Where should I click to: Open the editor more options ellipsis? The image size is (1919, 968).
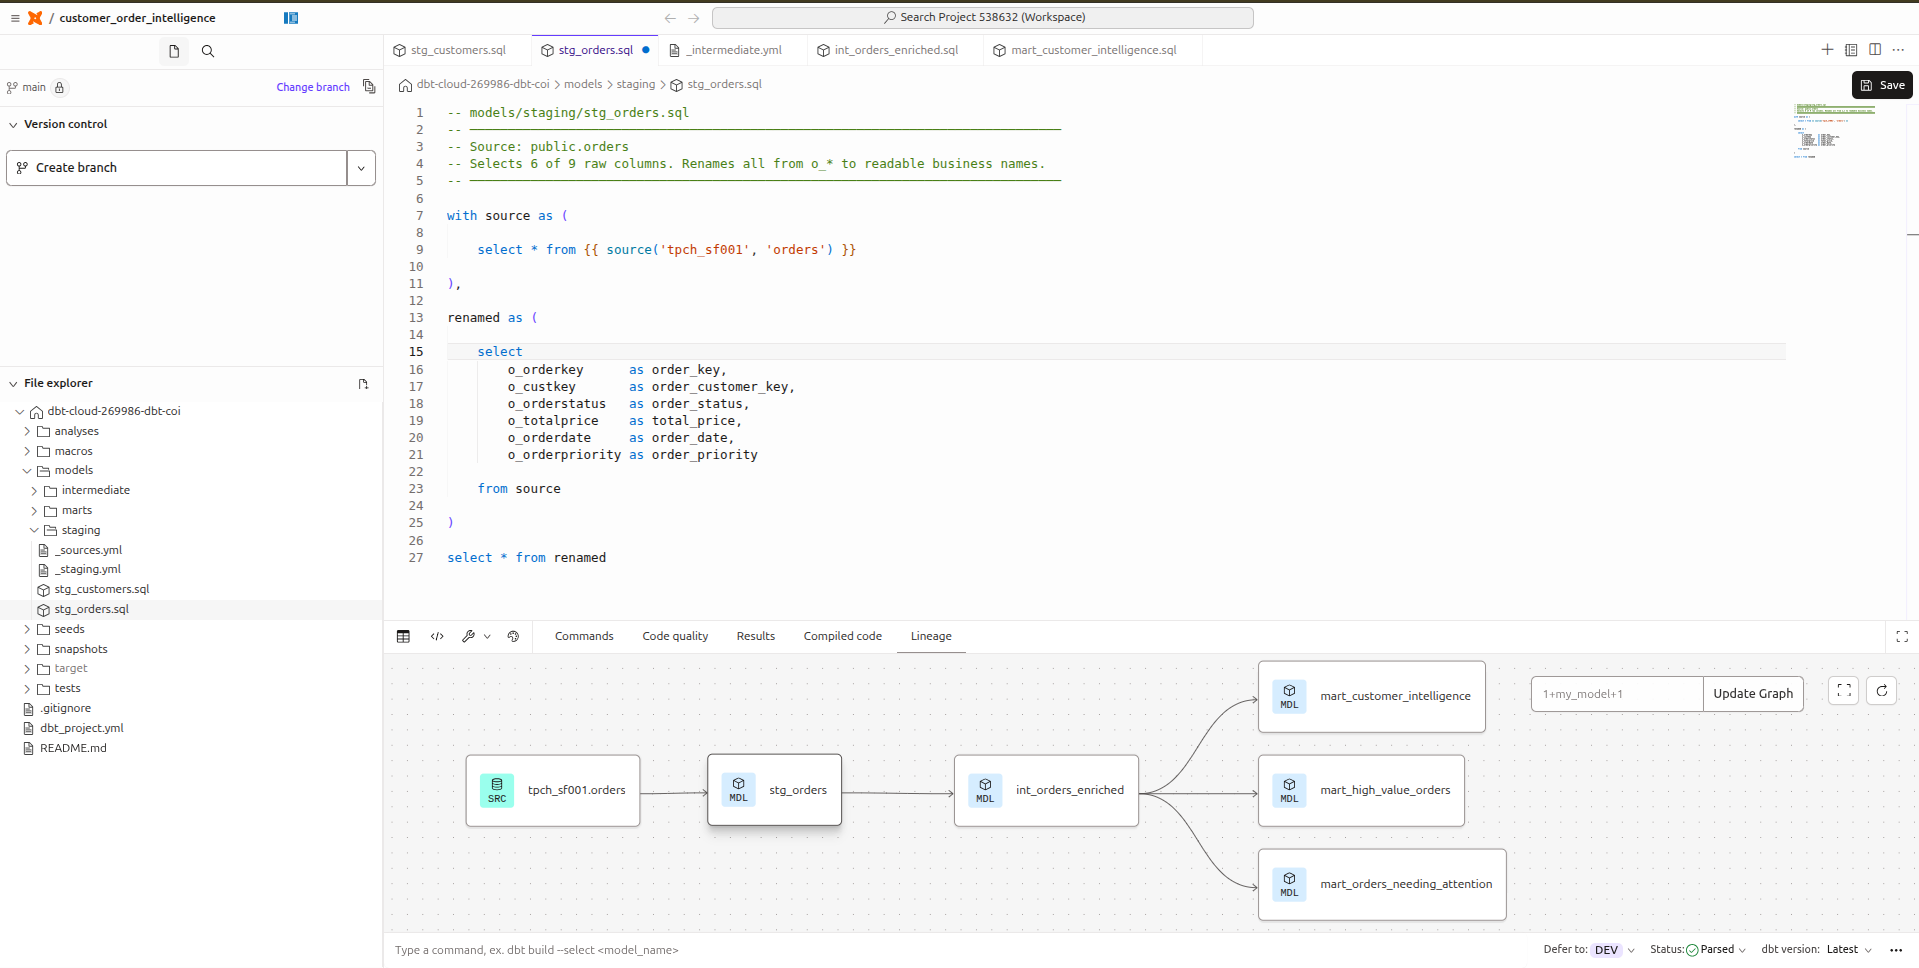[x=1898, y=50]
